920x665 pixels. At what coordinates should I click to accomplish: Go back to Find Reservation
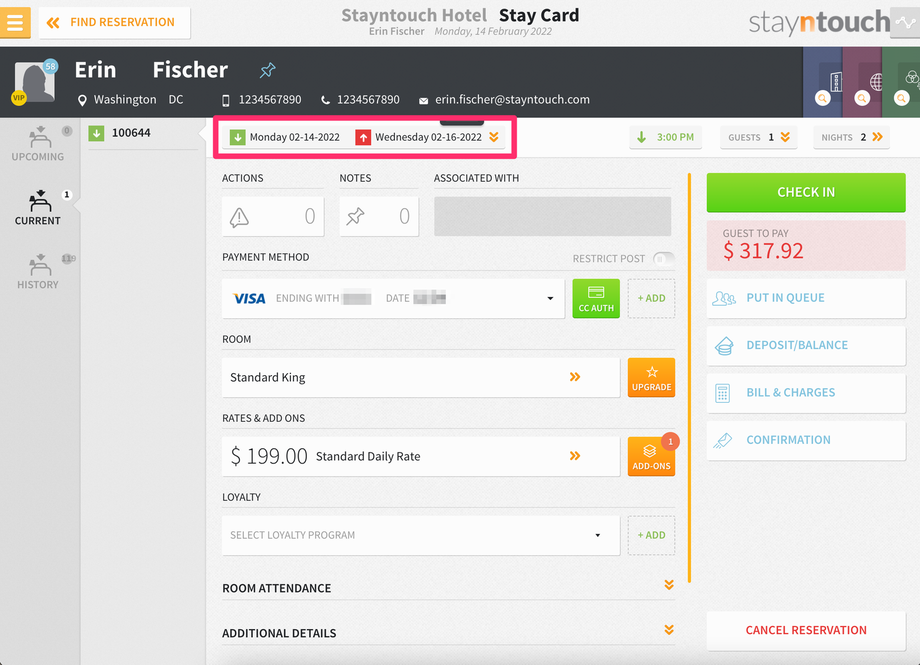click(114, 23)
